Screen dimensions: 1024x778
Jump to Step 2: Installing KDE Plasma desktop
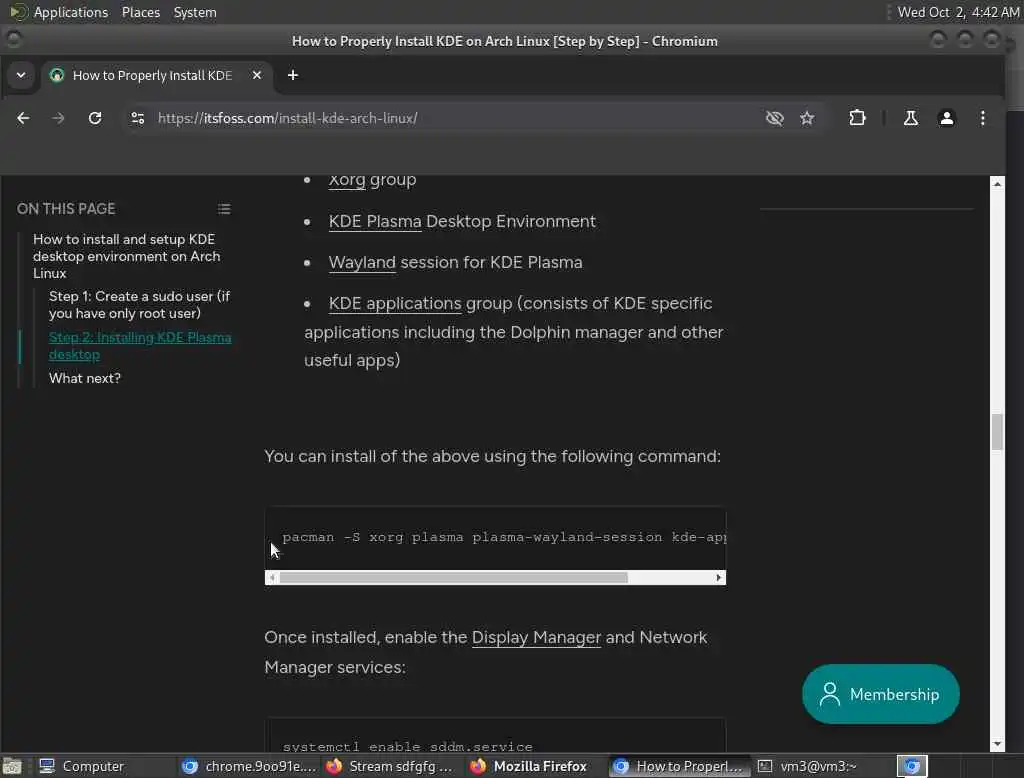pyautogui.click(x=140, y=346)
